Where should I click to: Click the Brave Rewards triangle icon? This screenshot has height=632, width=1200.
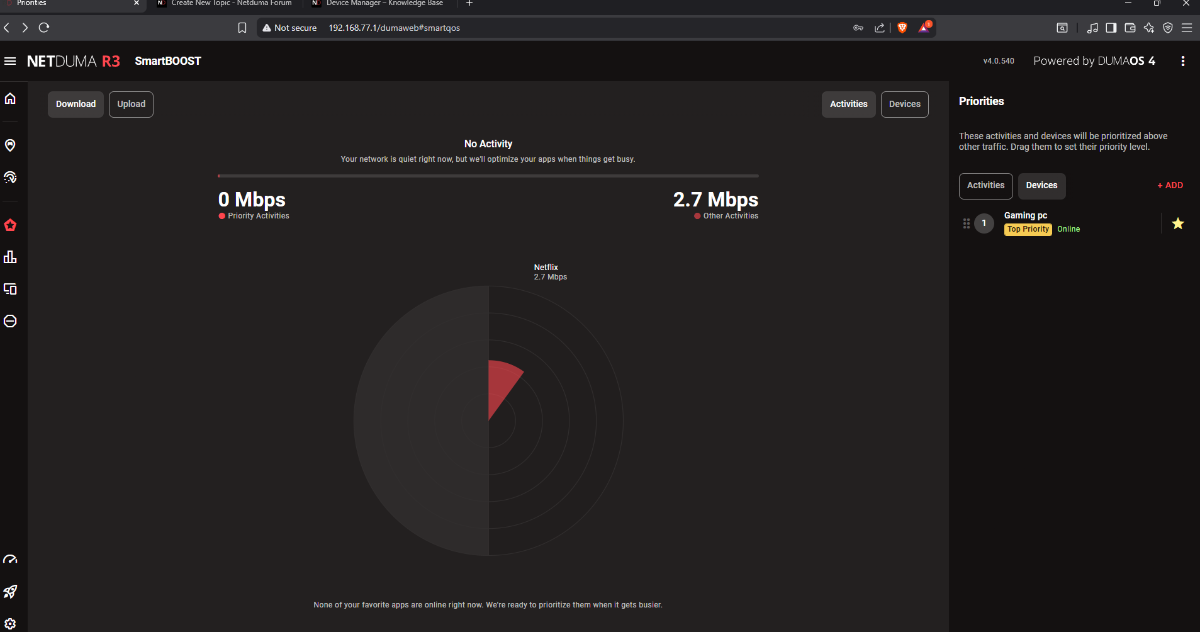click(925, 28)
